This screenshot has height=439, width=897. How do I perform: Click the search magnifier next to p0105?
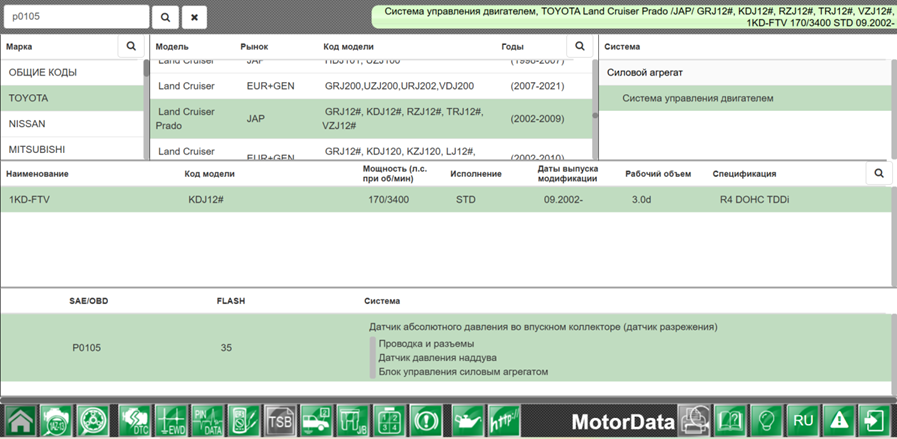tap(165, 17)
